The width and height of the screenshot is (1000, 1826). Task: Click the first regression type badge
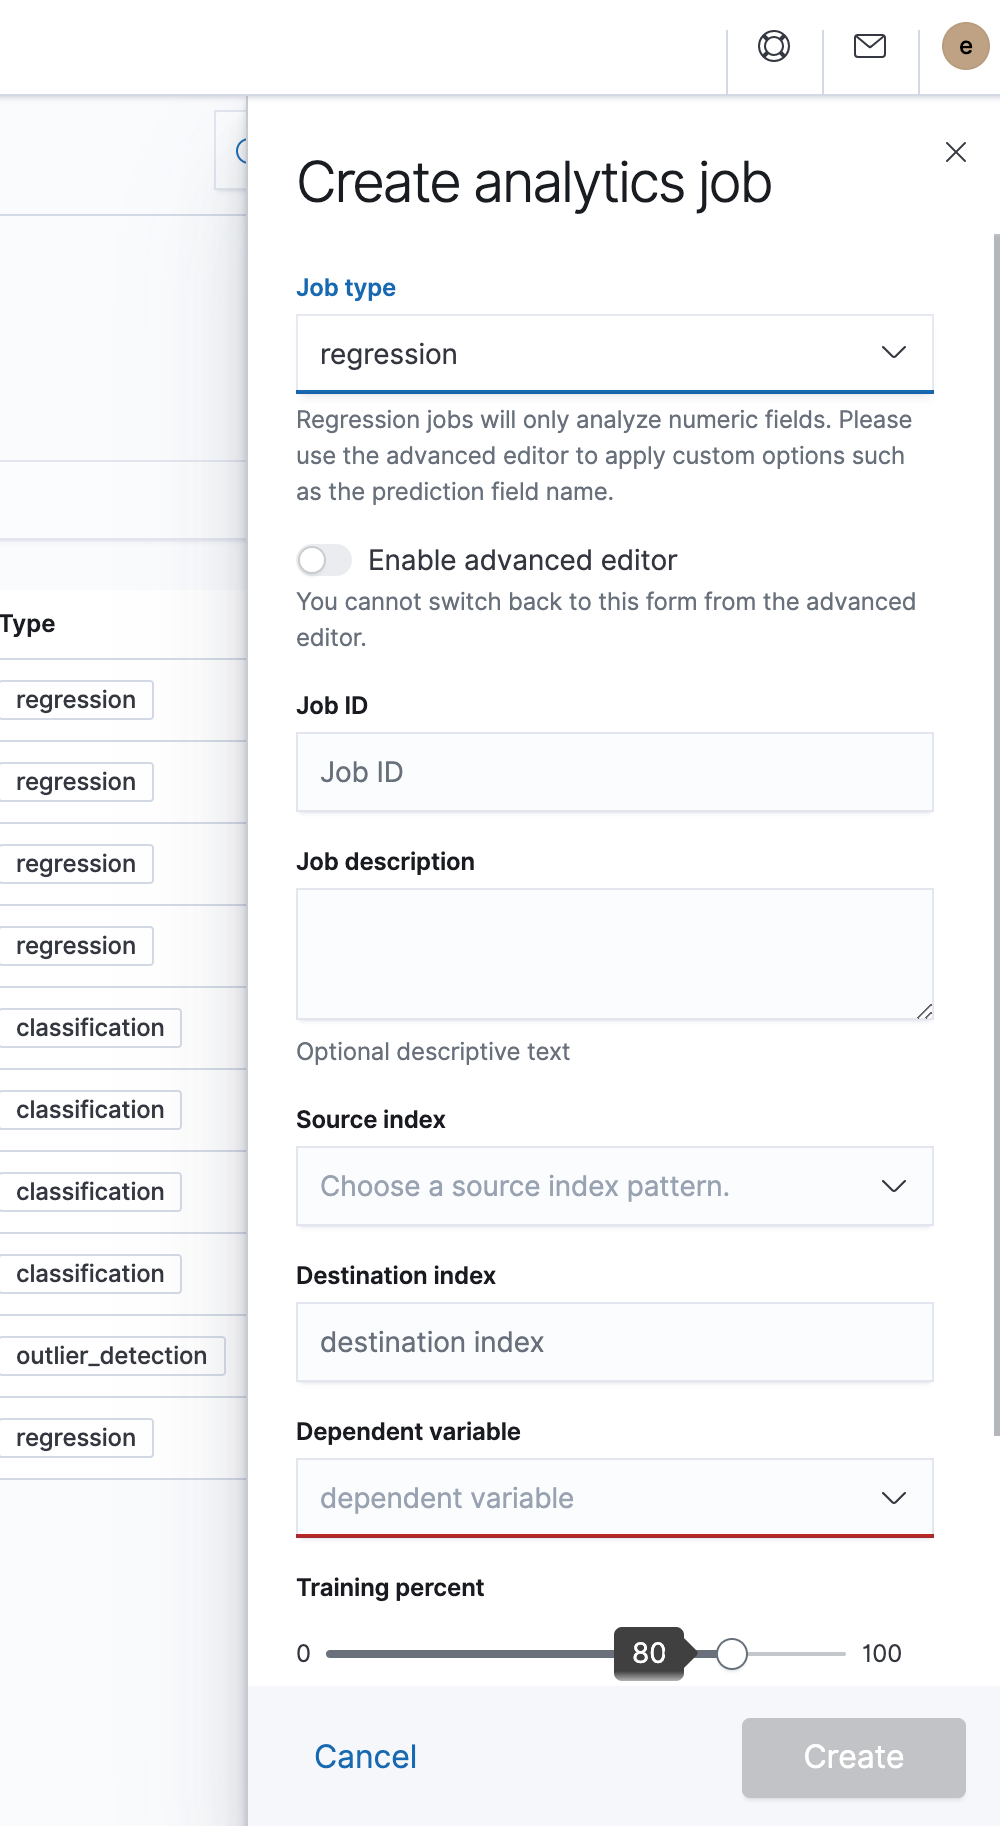pyautogui.click(x=76, y=700)
